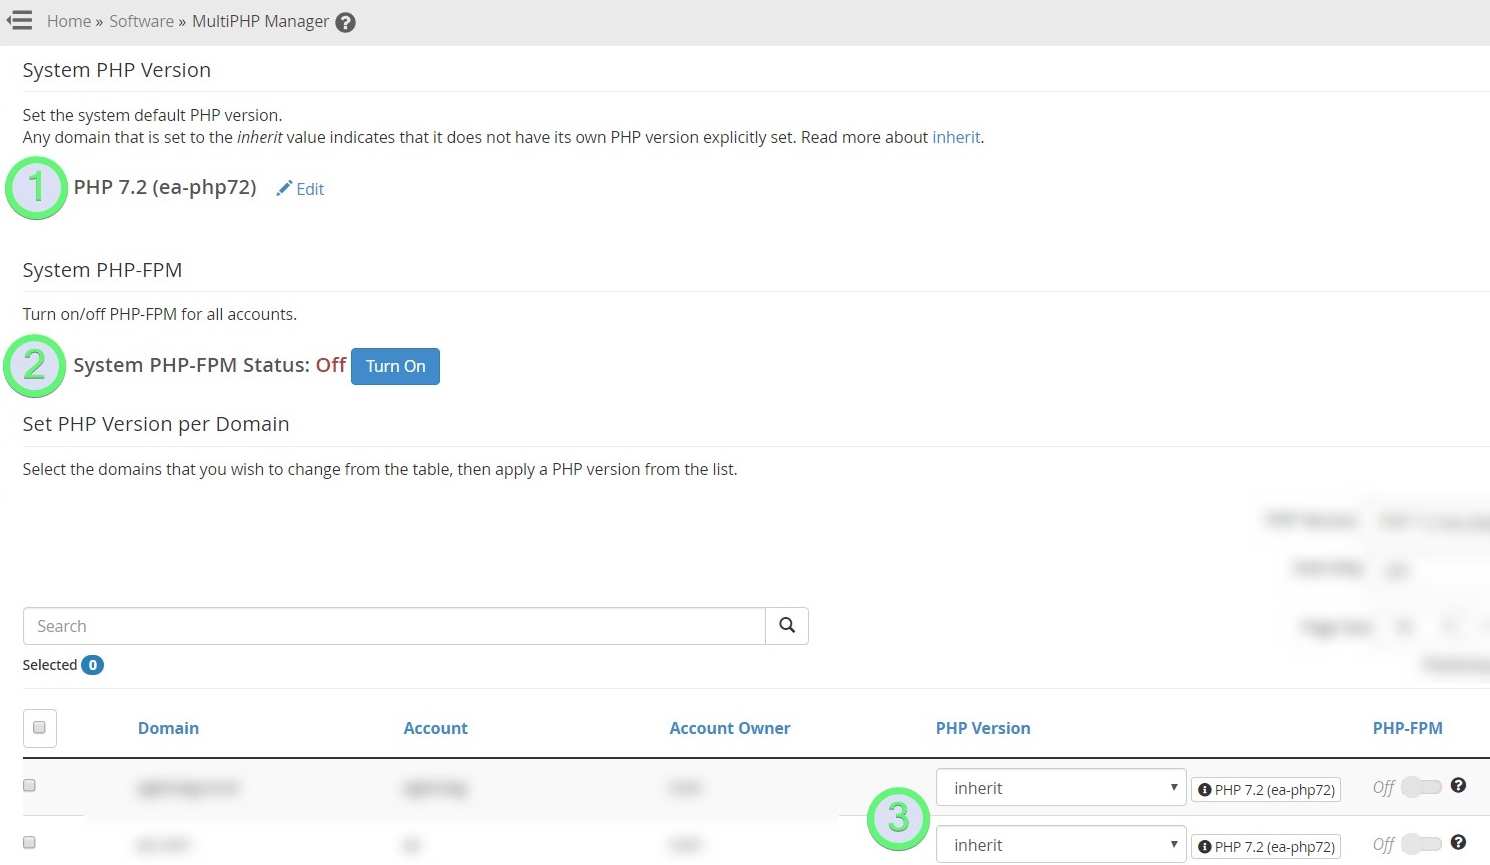Click the pencil Edit icon for PHP version
This screenshot has width=1490, height=865.
285,189
